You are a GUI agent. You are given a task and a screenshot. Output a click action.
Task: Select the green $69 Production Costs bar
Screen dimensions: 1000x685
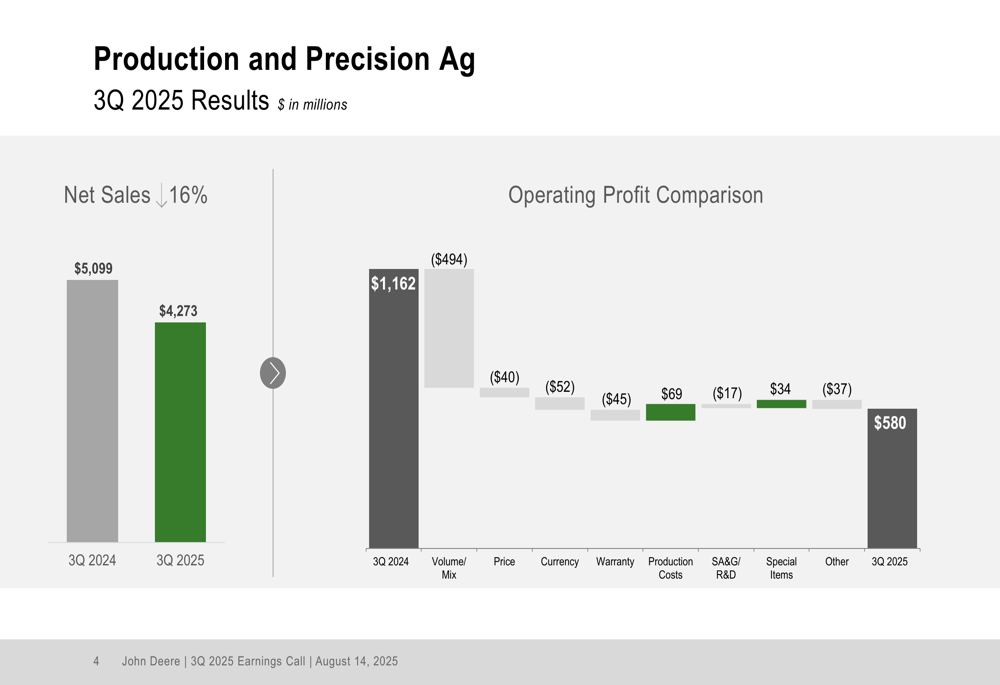(x=670, y=412)
